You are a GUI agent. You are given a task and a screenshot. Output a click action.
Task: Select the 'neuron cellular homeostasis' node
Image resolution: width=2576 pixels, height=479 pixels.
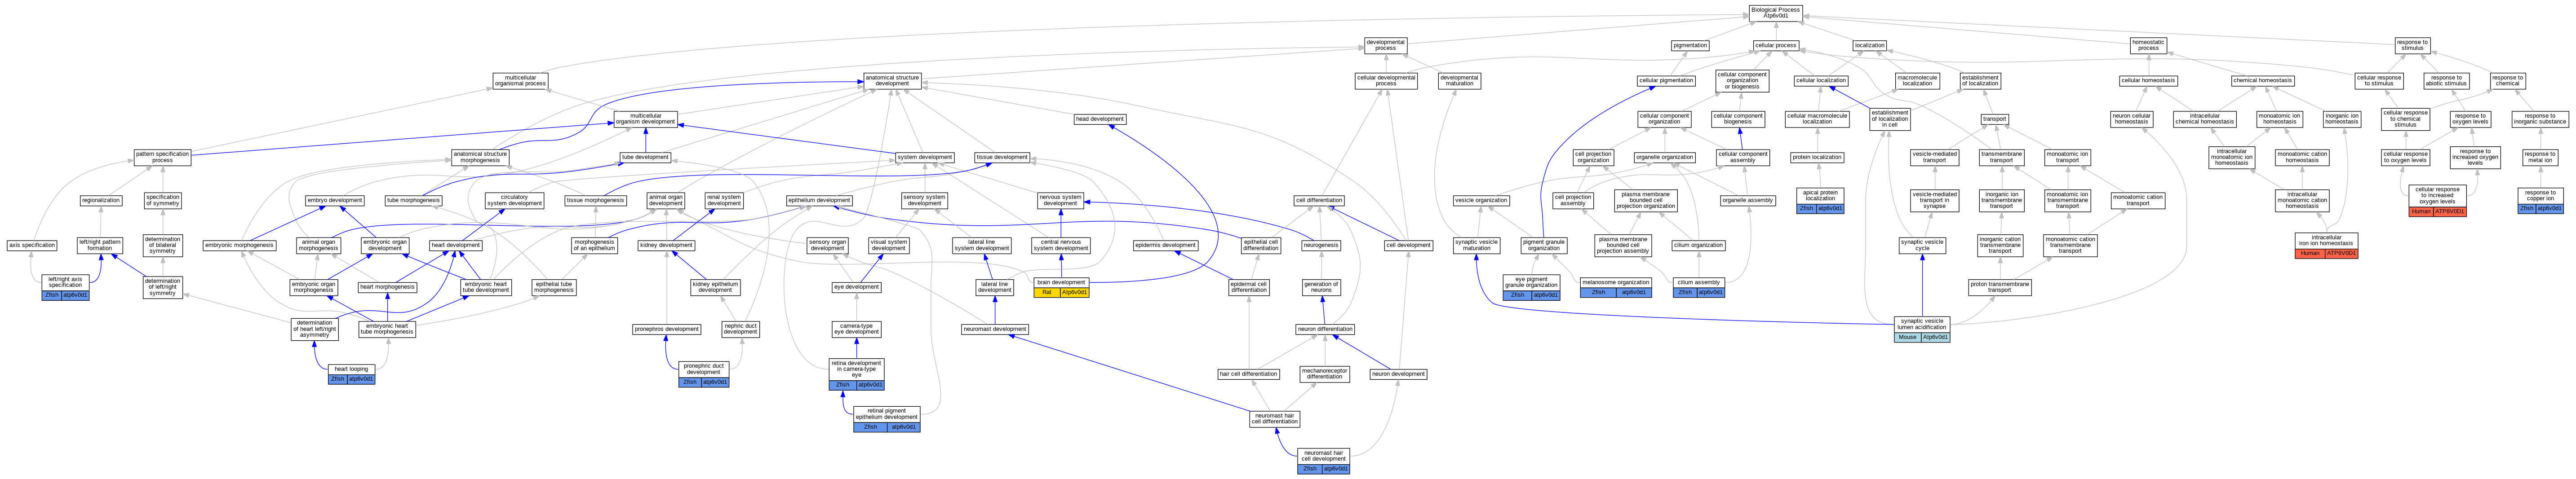tap(2131, 119)
